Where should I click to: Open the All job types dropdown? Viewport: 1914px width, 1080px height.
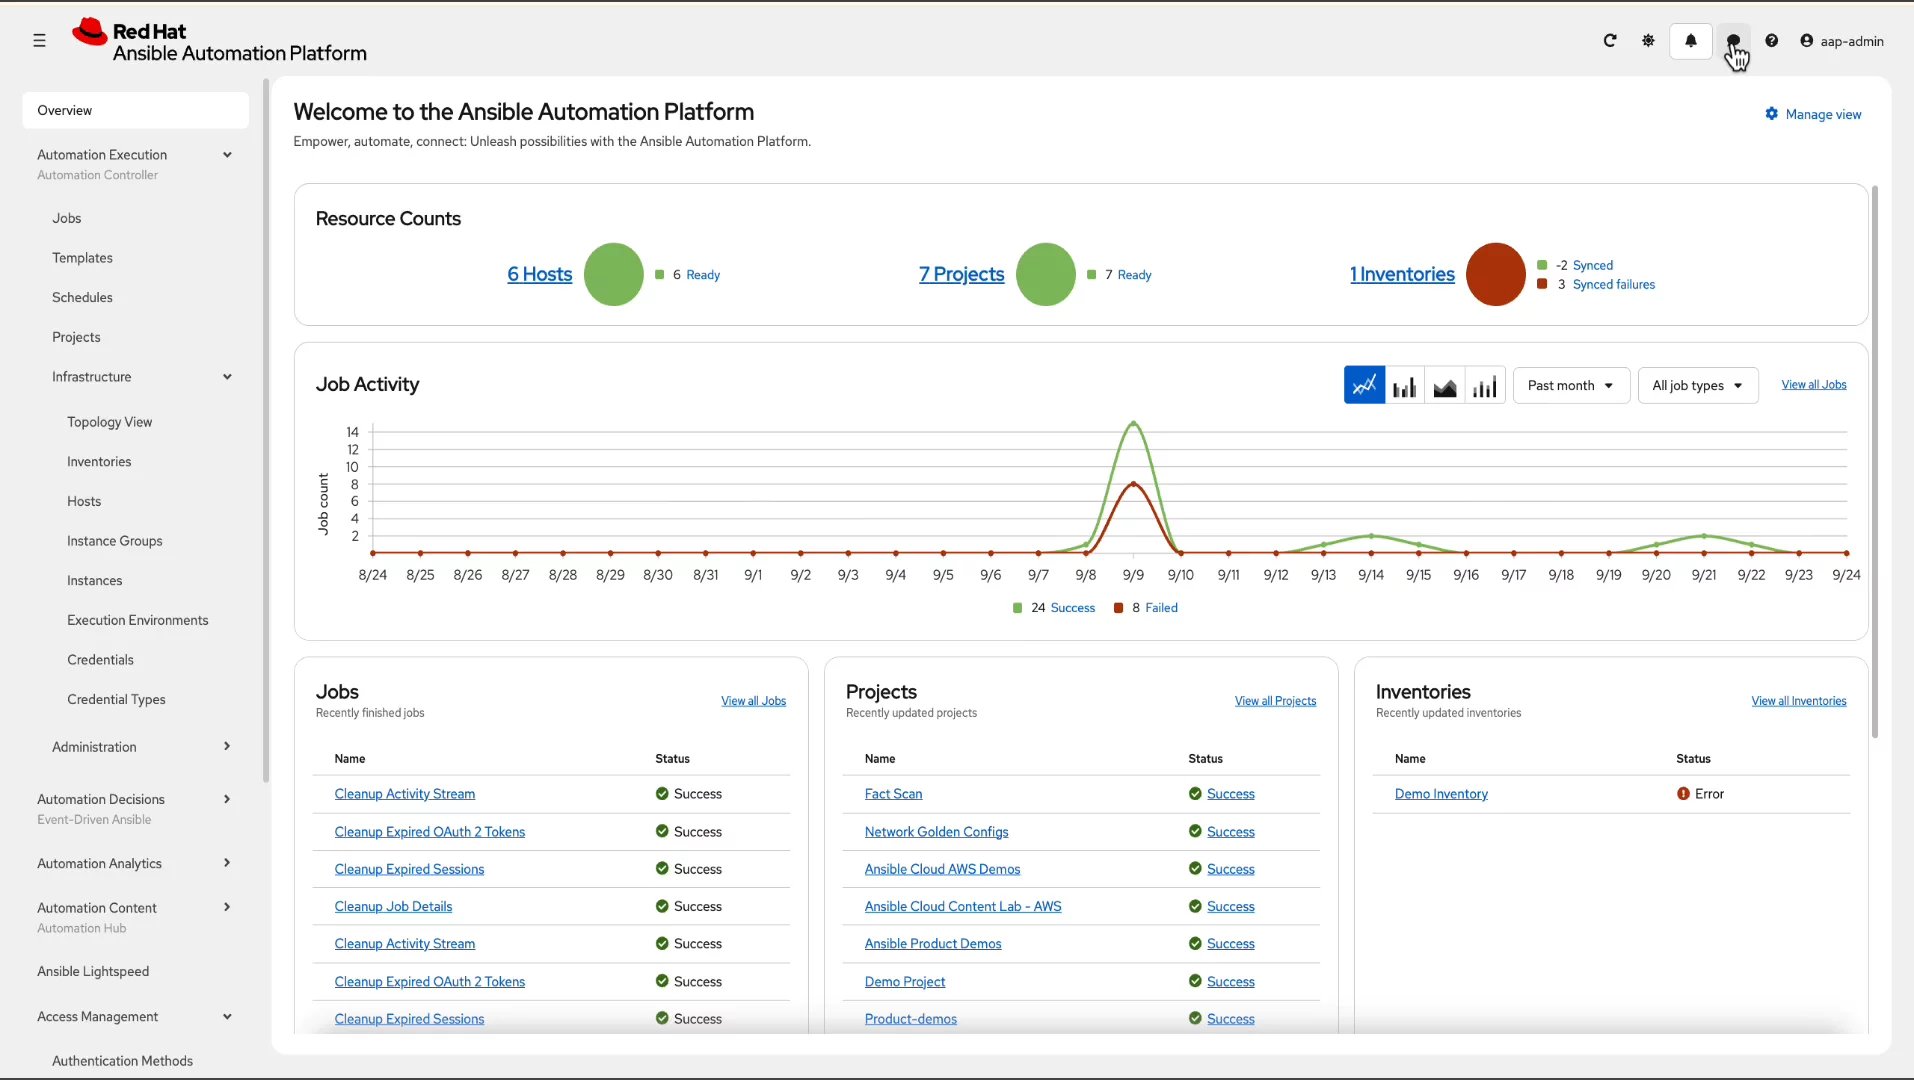1697,385
